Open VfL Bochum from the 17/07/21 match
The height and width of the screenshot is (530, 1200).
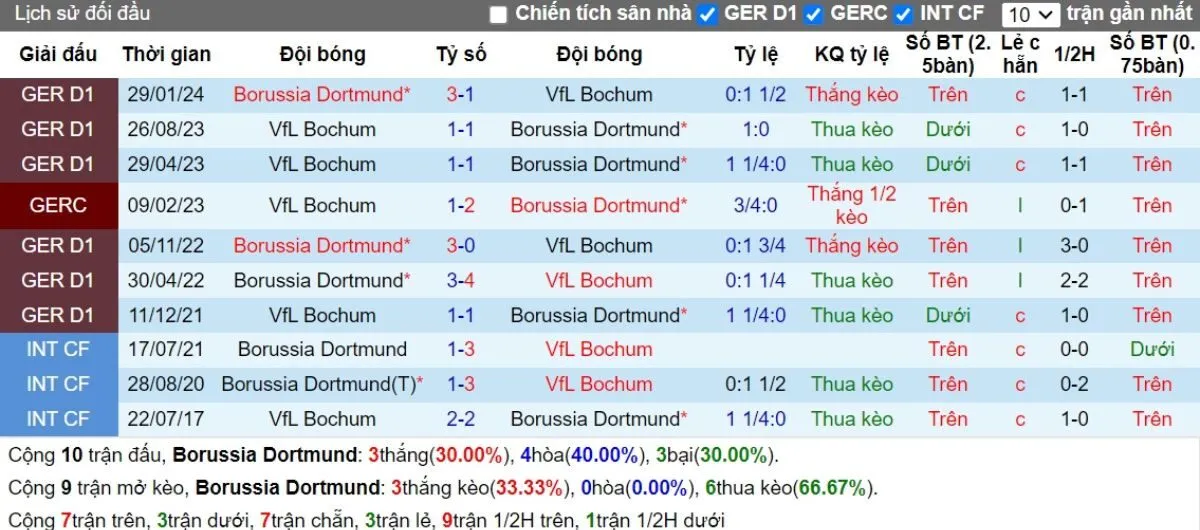598,349
